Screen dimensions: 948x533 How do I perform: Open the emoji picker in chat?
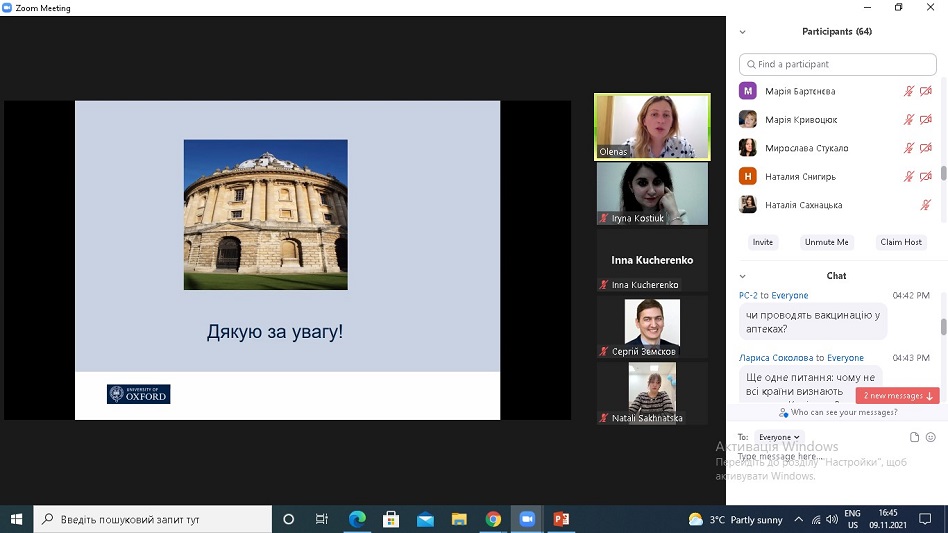click(x=930, y=437)
